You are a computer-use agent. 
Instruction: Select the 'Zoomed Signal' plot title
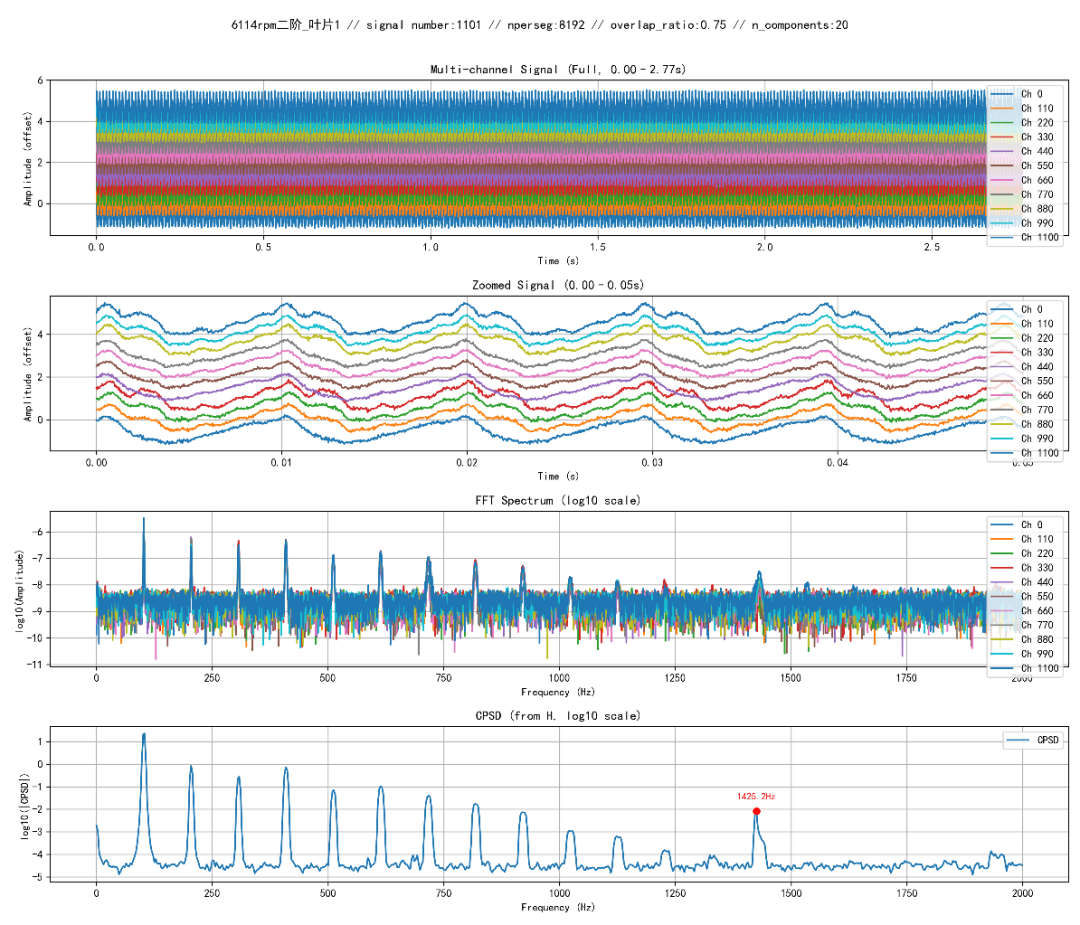558,286
